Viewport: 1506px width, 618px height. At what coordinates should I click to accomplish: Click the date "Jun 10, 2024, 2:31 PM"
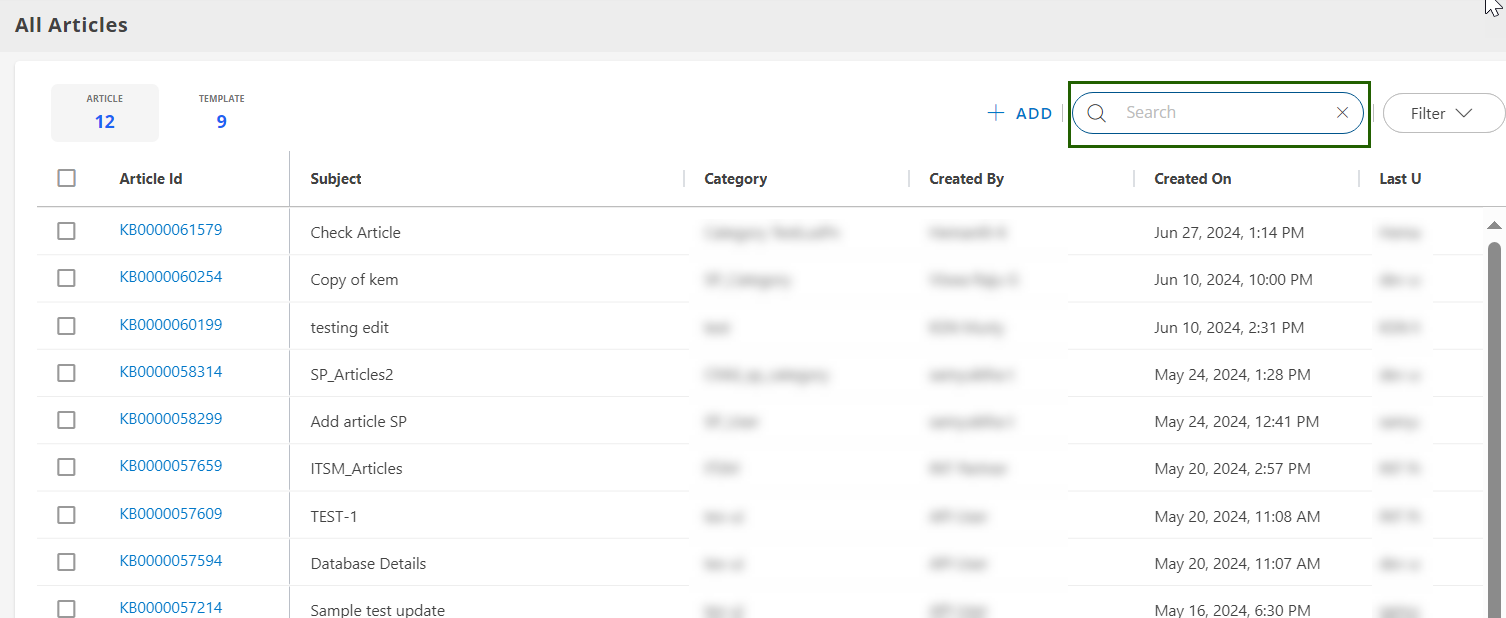(1229, 328)
